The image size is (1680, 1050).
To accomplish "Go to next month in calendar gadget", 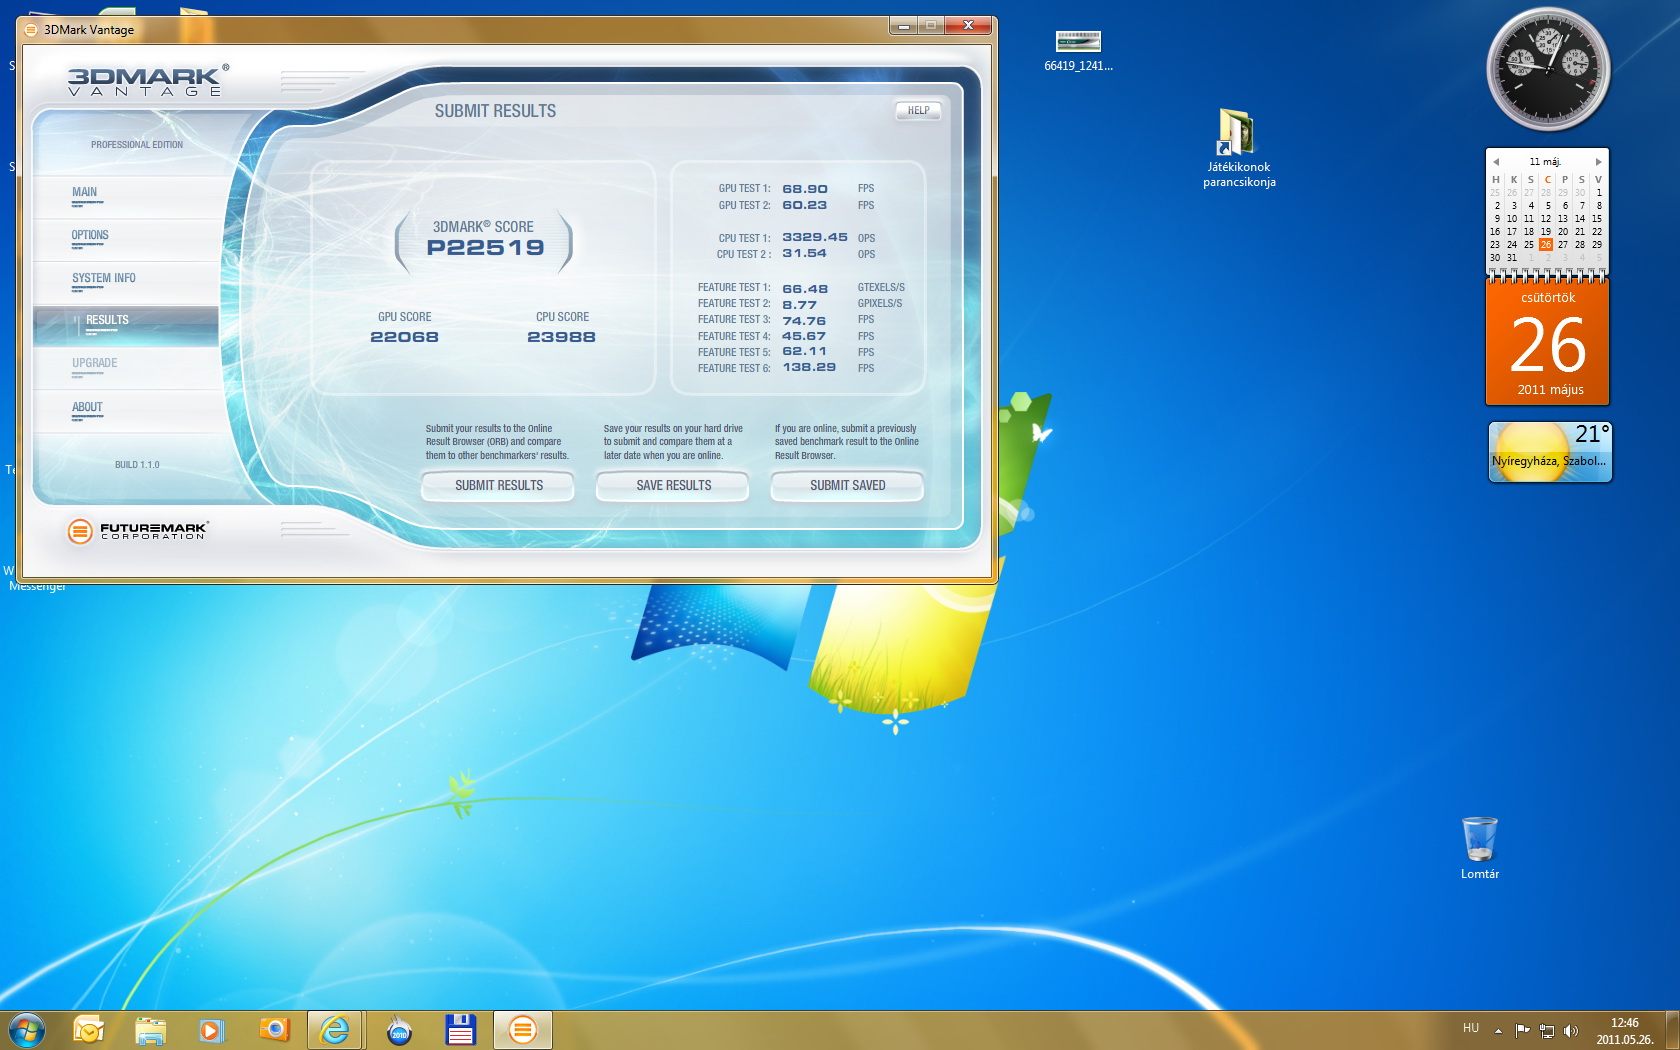I will 1598,162.
